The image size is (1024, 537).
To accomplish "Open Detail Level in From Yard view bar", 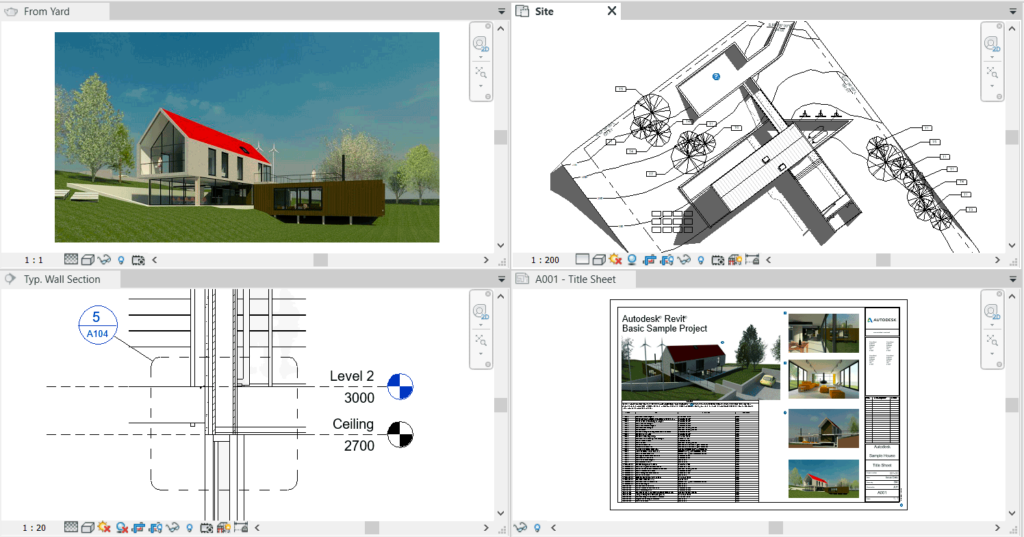I will click(x=71, y=260).
